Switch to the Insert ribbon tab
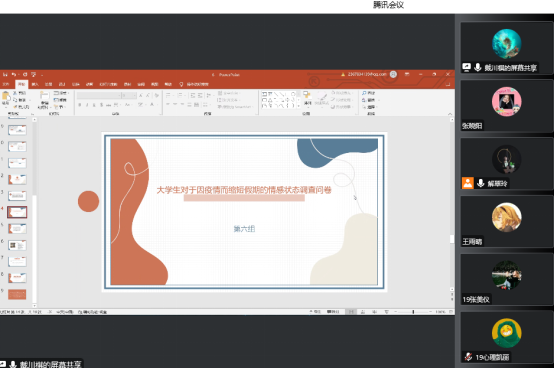Image resolution: width=554 pixels, height=368 pixels. pos(35,84)
